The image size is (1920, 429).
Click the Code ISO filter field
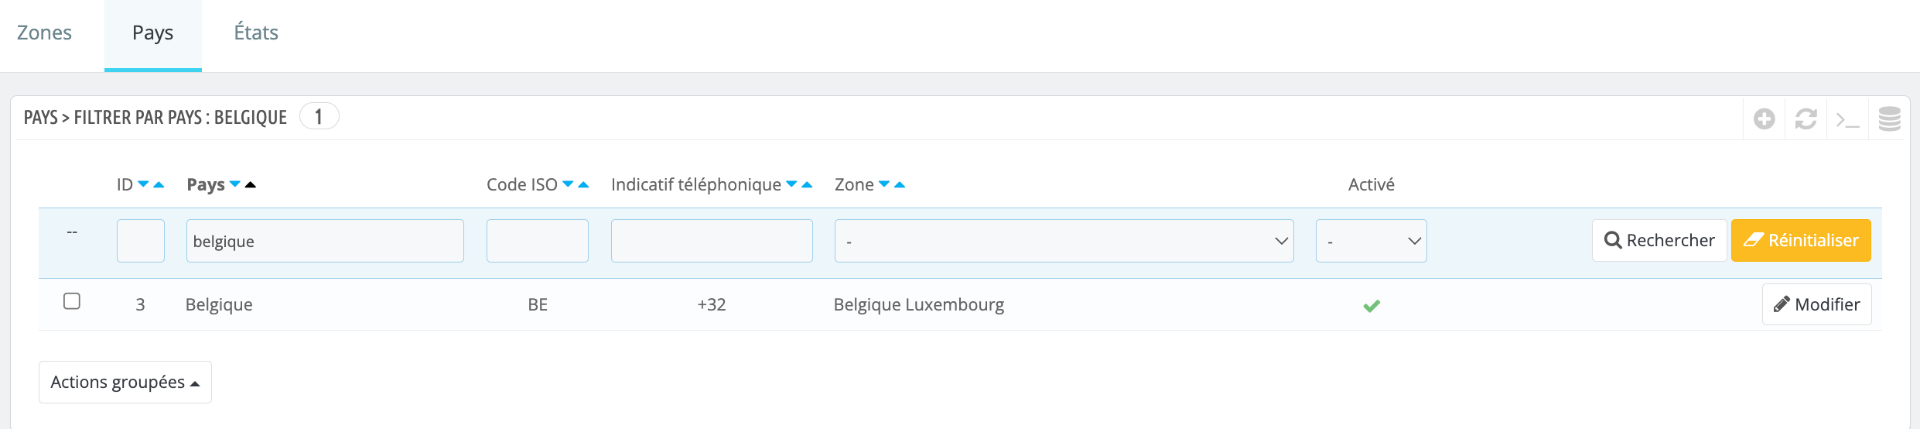(537, 241)
